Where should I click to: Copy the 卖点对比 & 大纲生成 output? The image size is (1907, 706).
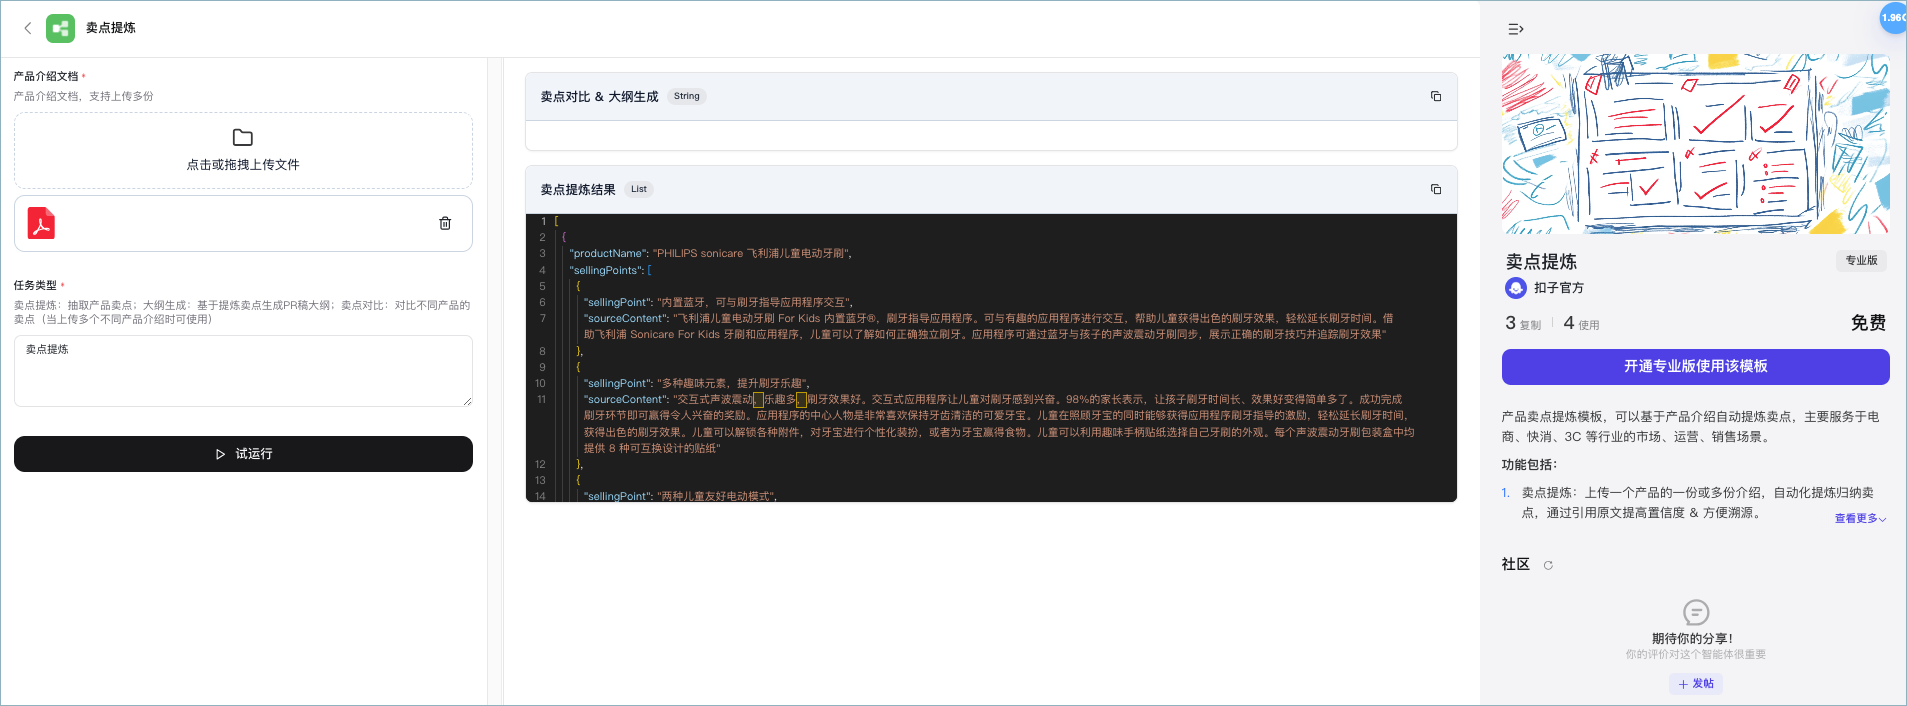pos(1436,96)
